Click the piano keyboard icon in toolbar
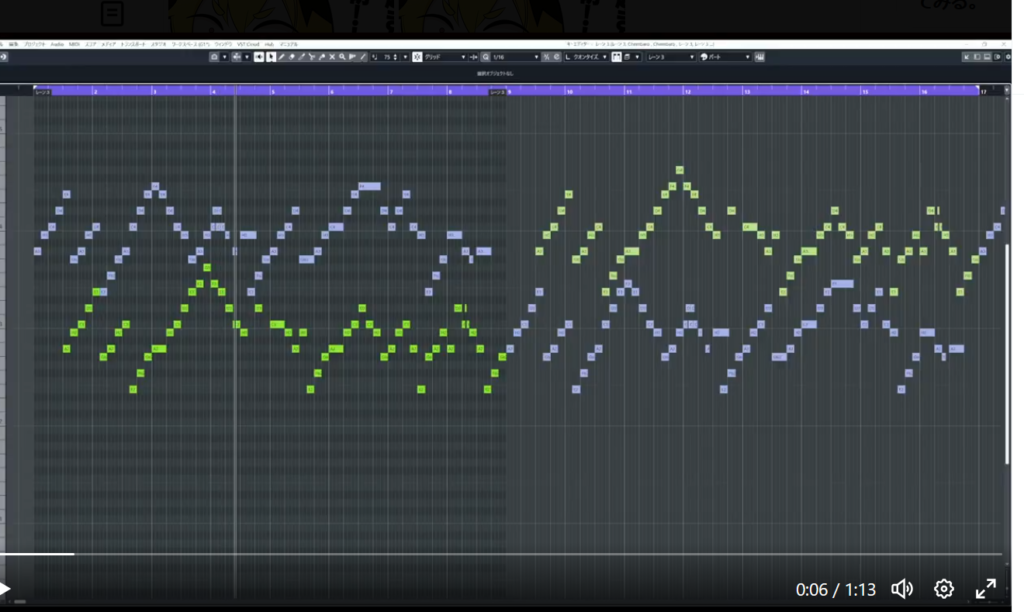1024x612 pixels. [x=761, y=57]
